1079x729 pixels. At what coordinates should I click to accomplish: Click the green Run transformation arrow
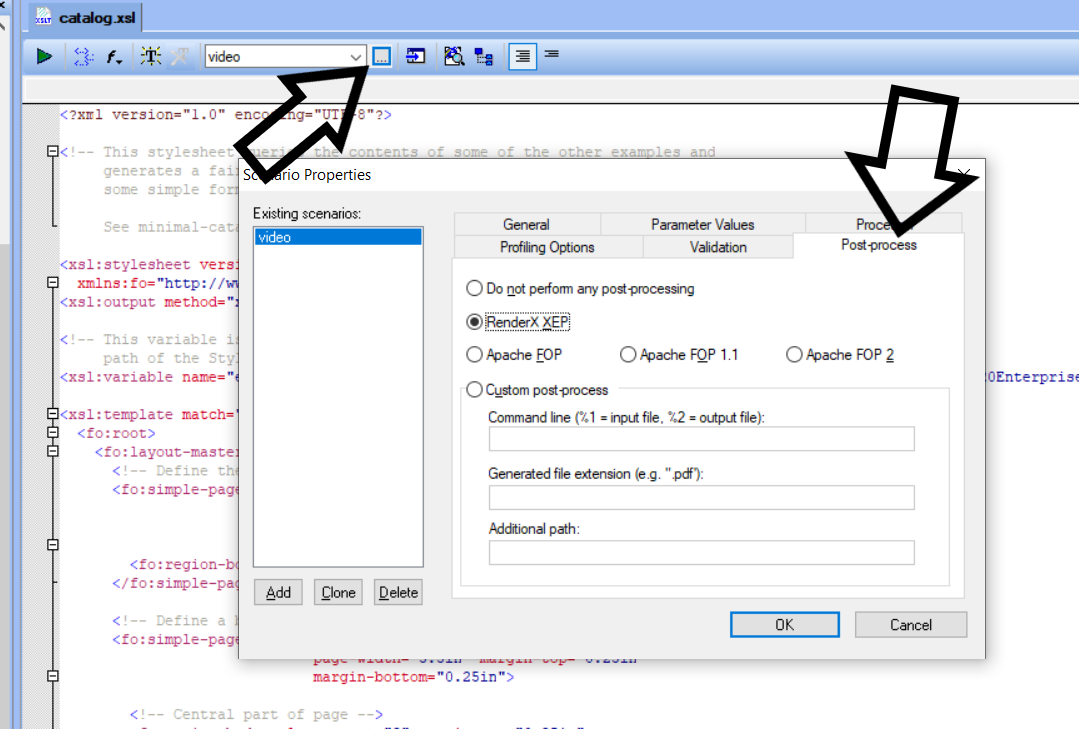(x=44, y=57)
